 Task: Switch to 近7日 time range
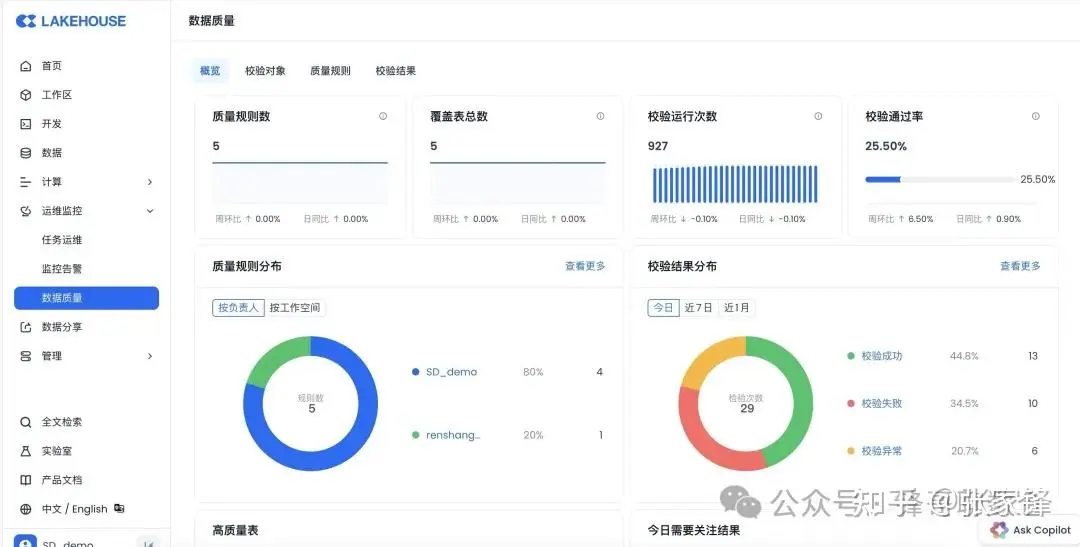698,308
